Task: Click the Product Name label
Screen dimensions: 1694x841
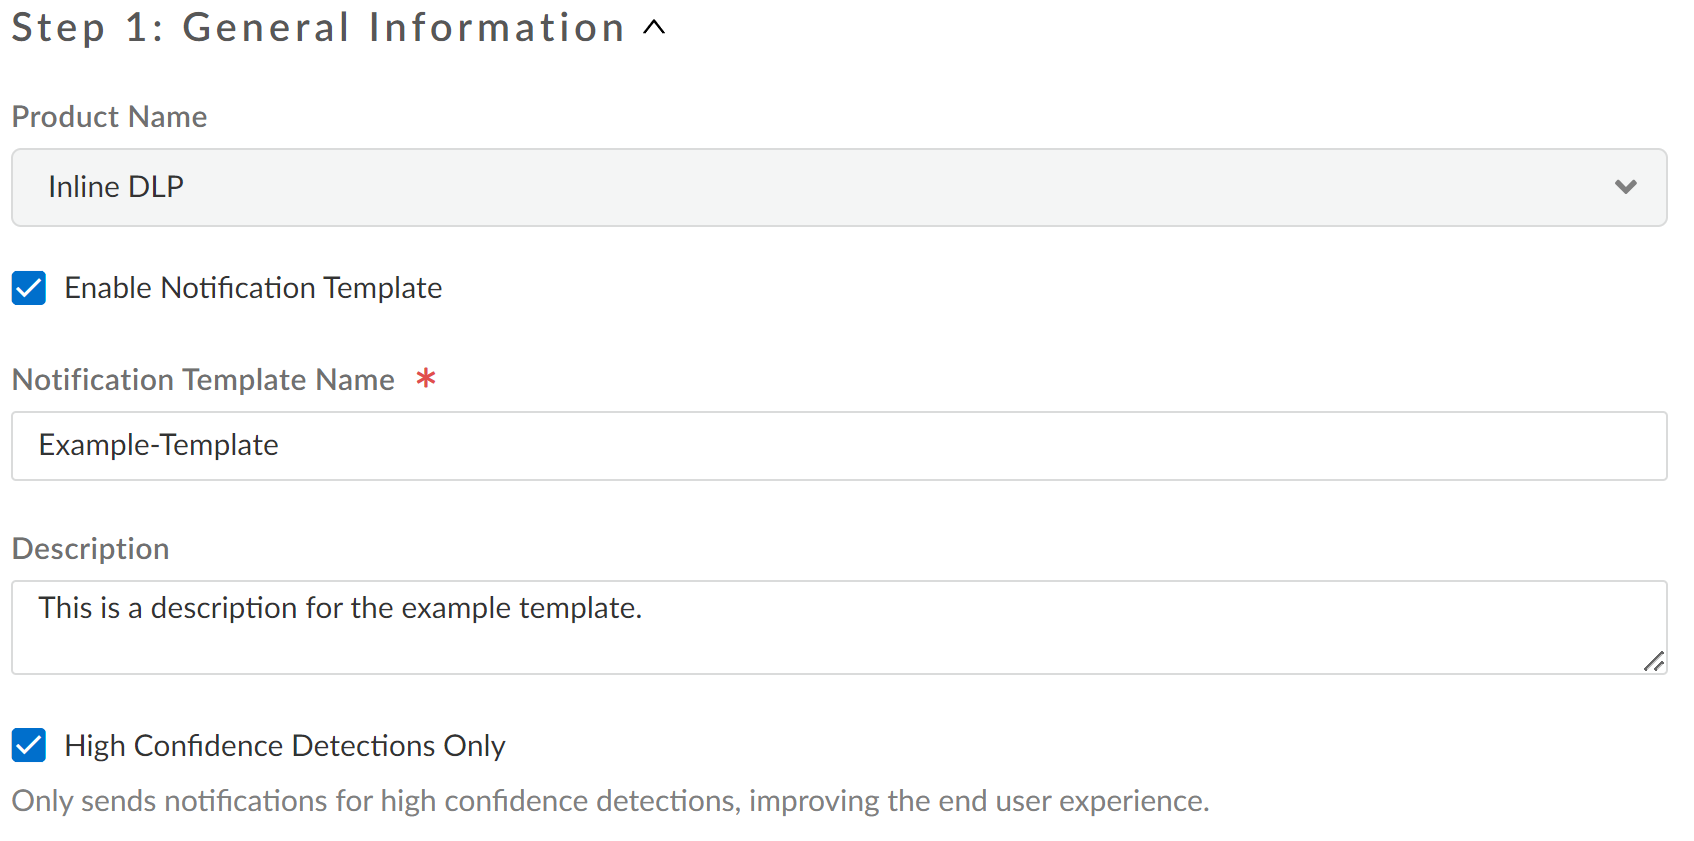Action: [x=109, y=117]
